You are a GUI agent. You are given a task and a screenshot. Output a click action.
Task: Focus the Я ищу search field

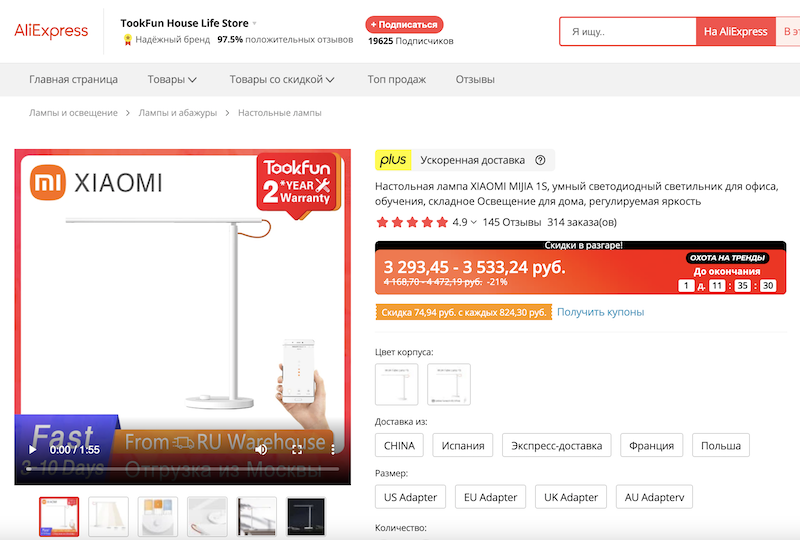click(x=628, y=32)
